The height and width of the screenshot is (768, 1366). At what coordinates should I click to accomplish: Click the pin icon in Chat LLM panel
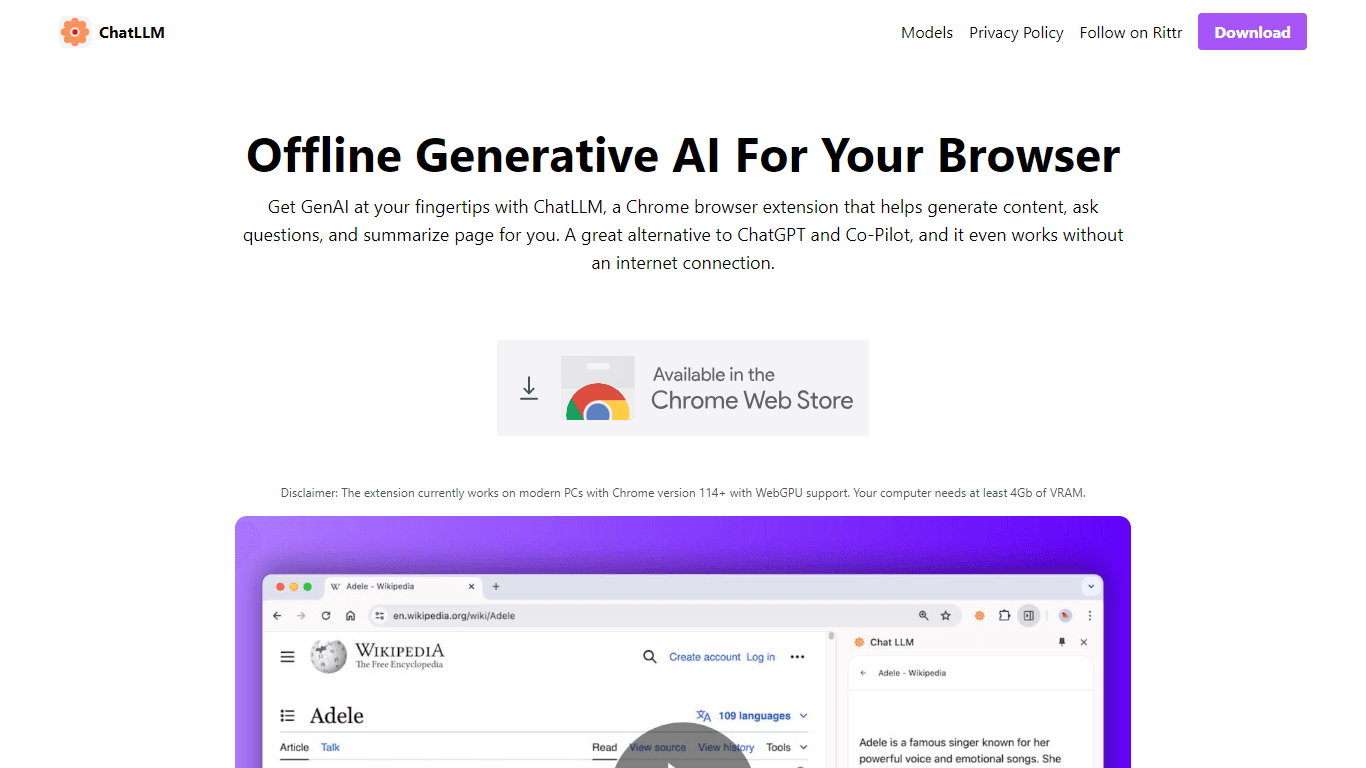coord(1062,642)
